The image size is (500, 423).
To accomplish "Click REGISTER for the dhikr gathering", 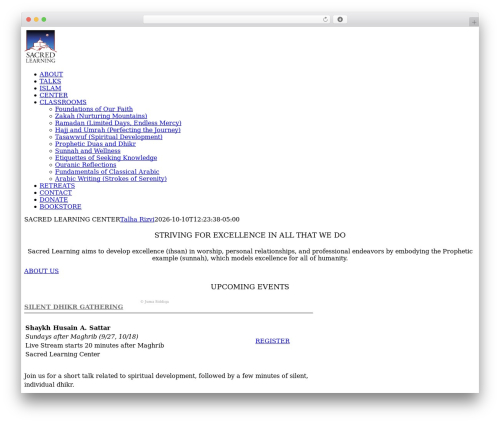I will [272, 341].
